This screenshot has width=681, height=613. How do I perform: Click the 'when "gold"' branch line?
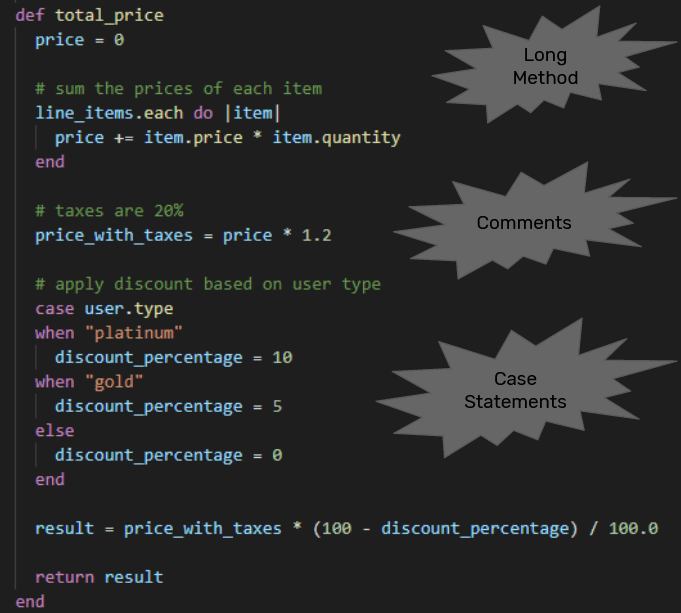click(x=89, y=382)
